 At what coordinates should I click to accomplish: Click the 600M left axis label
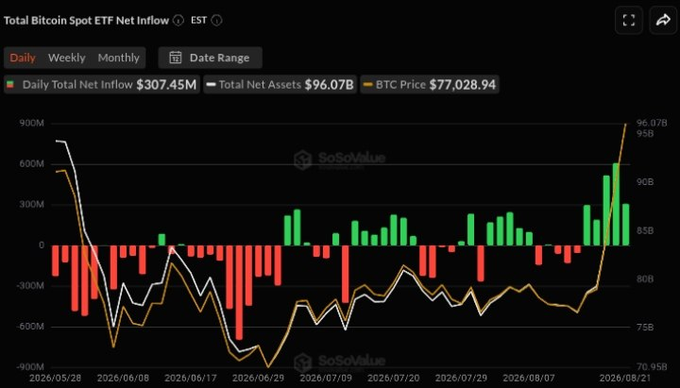(31, 164)
